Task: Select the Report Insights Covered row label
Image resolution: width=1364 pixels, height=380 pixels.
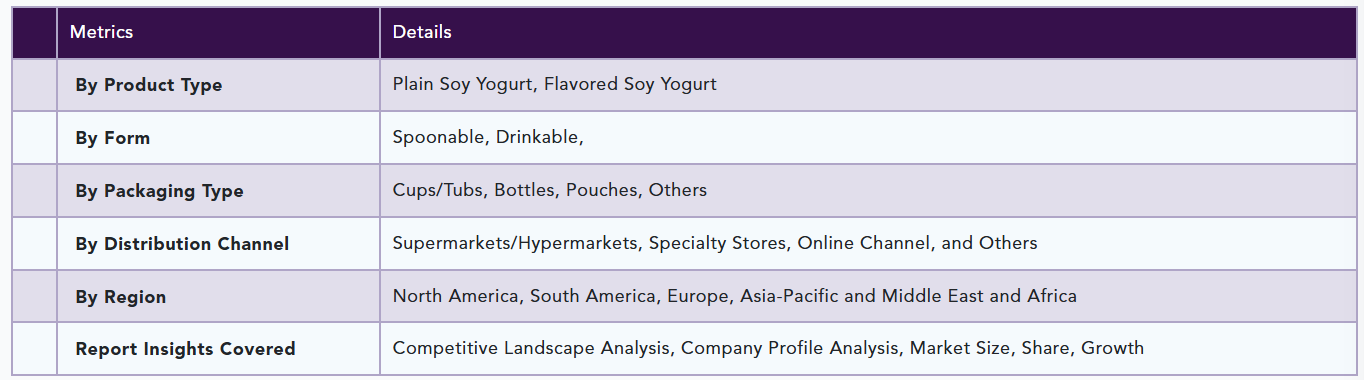Action: (x=185, y=349)
